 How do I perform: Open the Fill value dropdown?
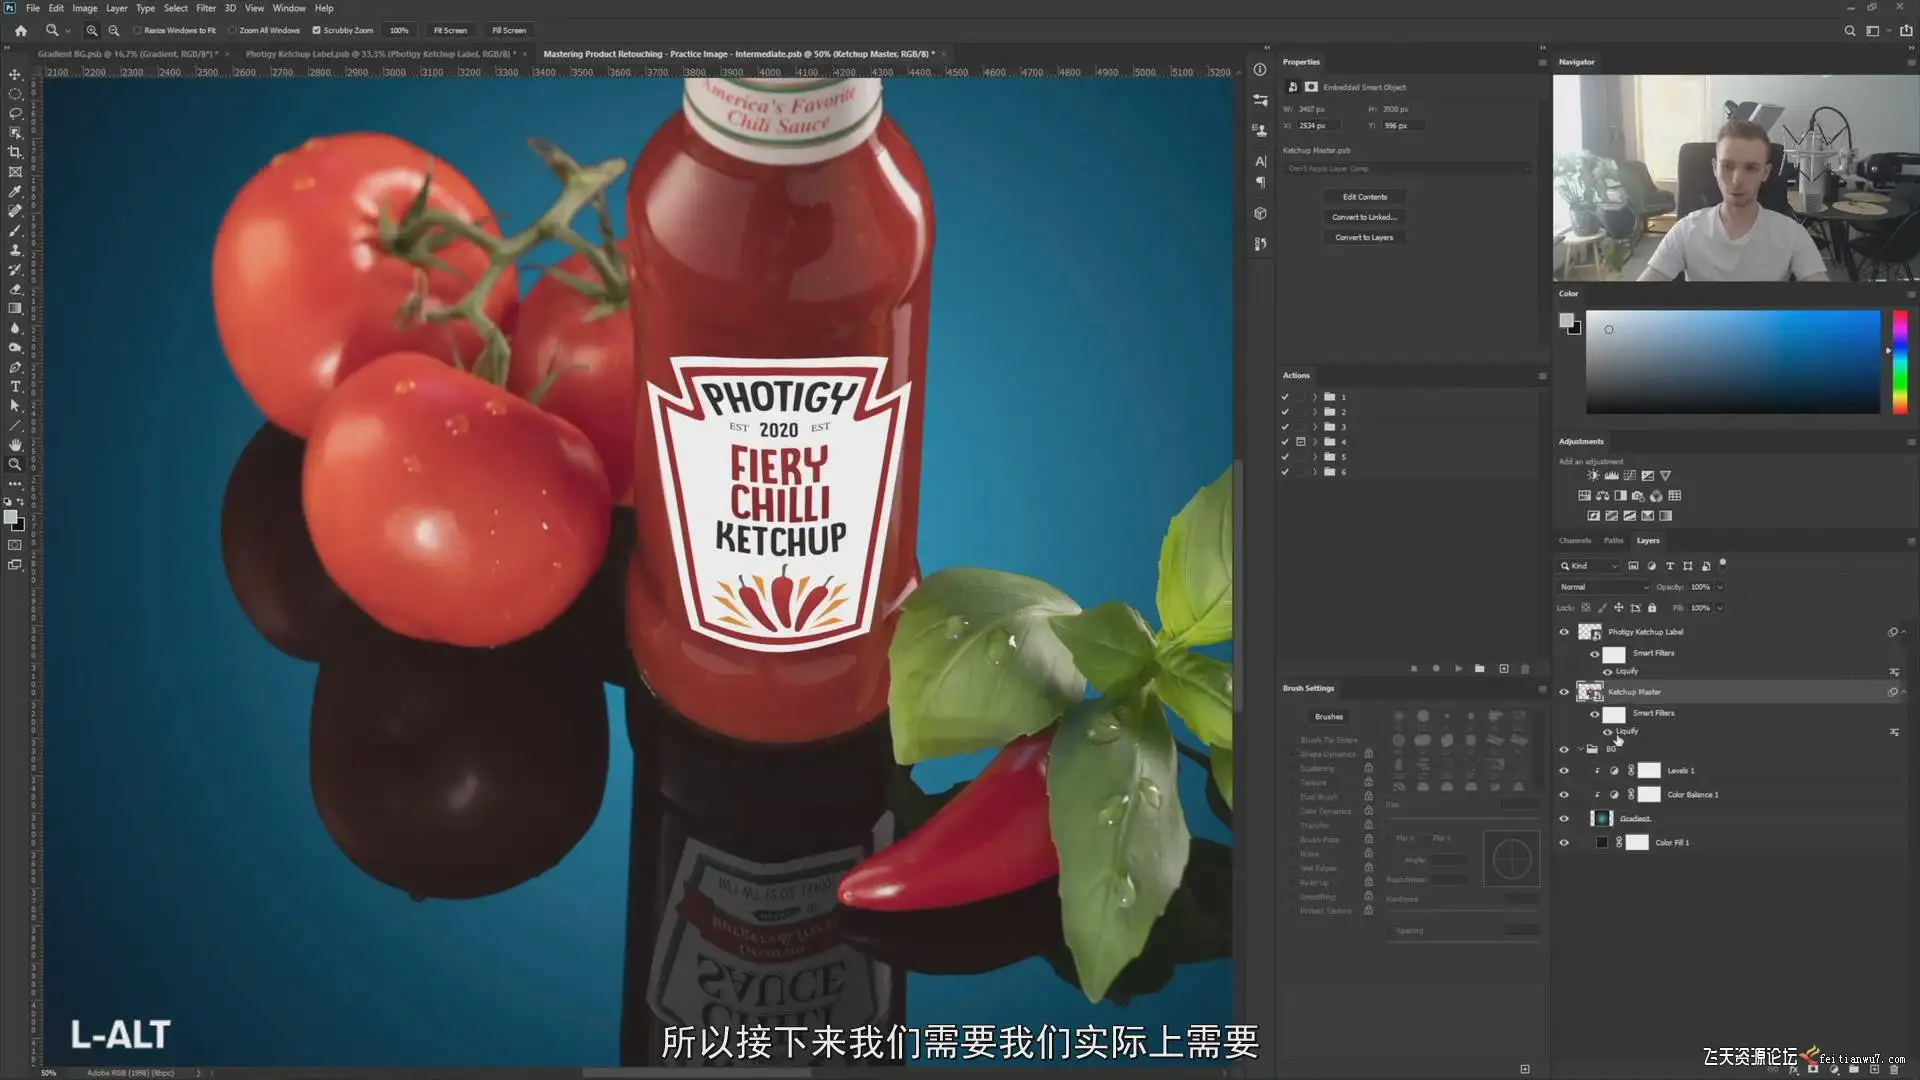(x=1720, y=608)
